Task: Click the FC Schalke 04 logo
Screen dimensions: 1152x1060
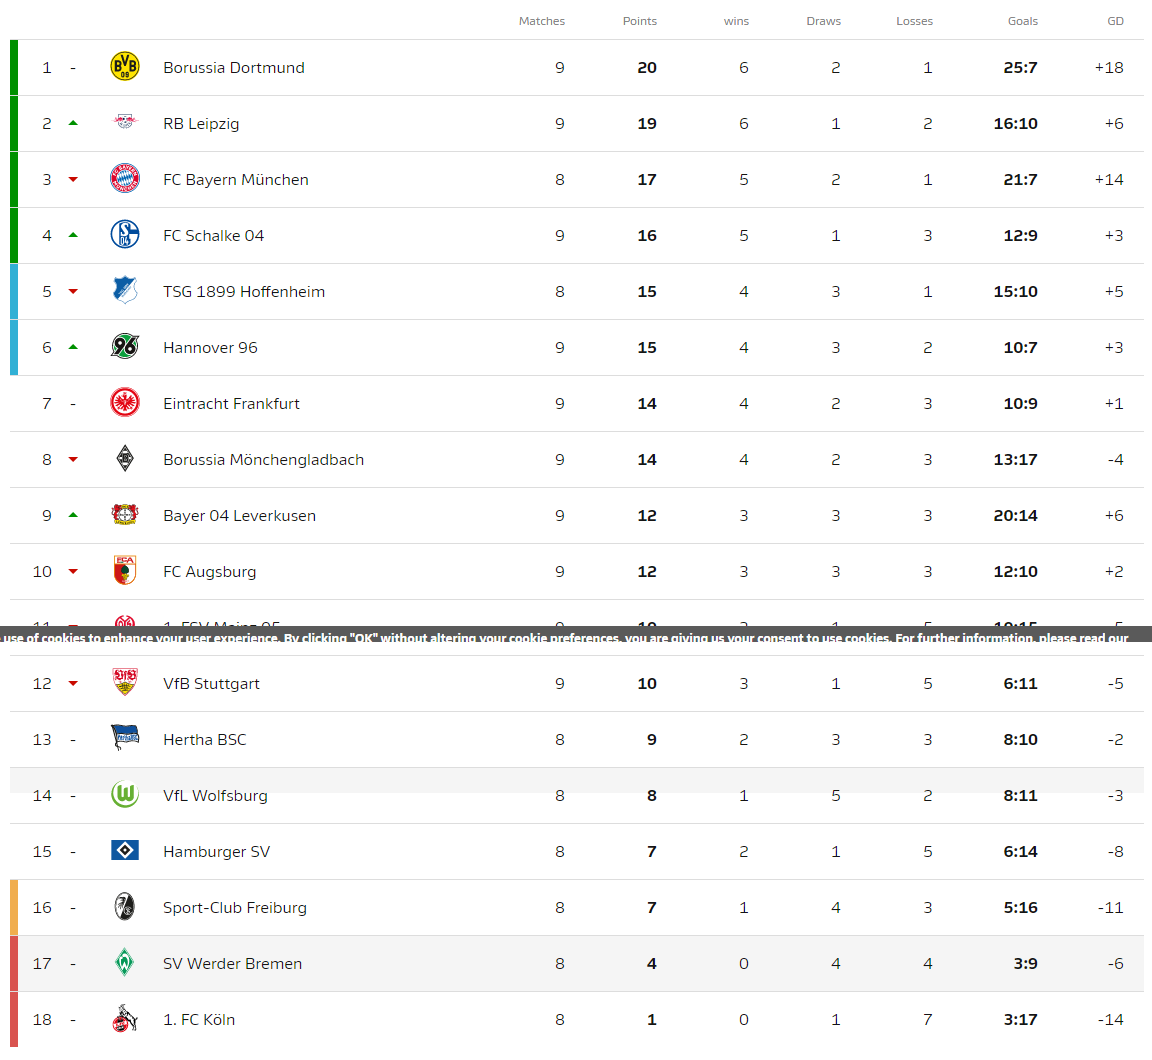Action: [125, 236]
